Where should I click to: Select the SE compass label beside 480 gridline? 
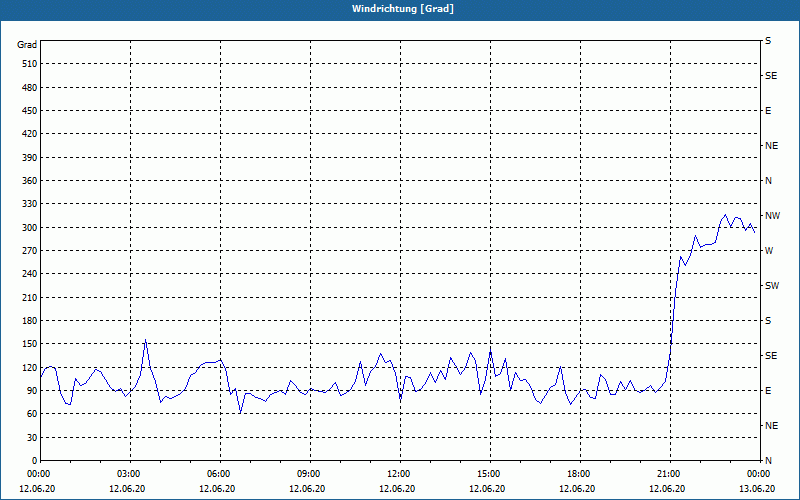pyautogui.click(x=771, y=76)
